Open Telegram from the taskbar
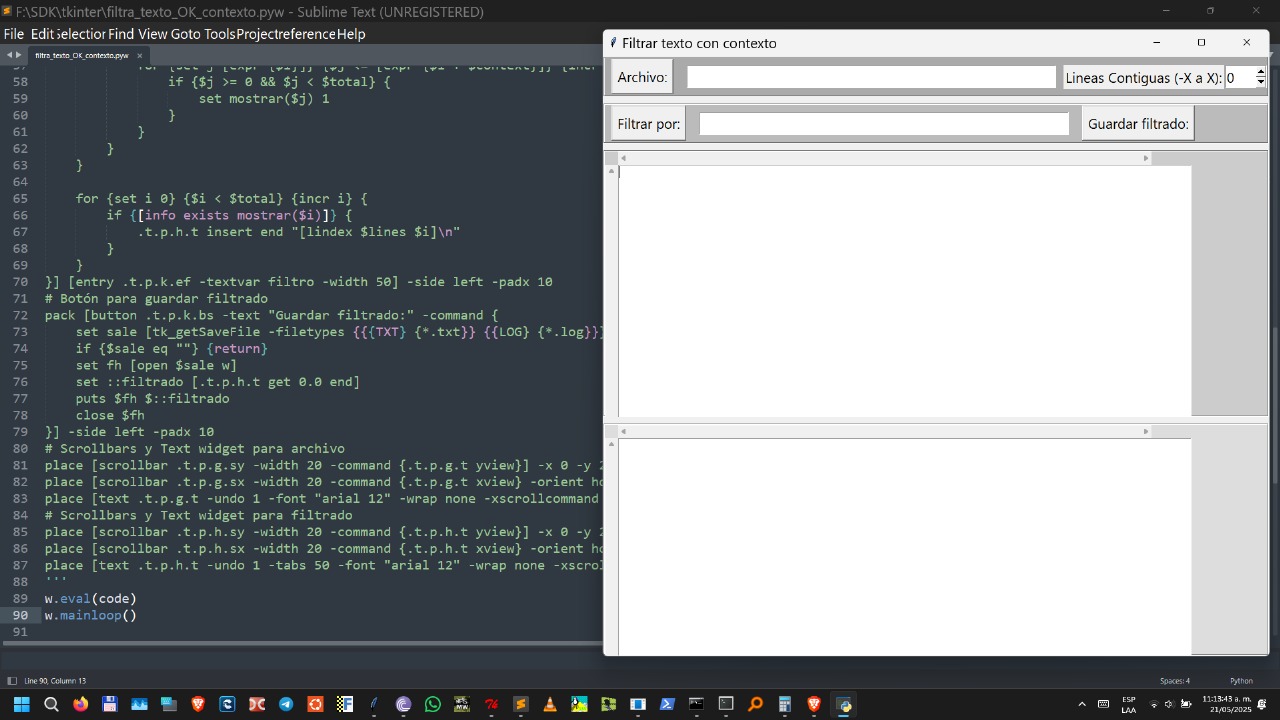 point(286,704)
